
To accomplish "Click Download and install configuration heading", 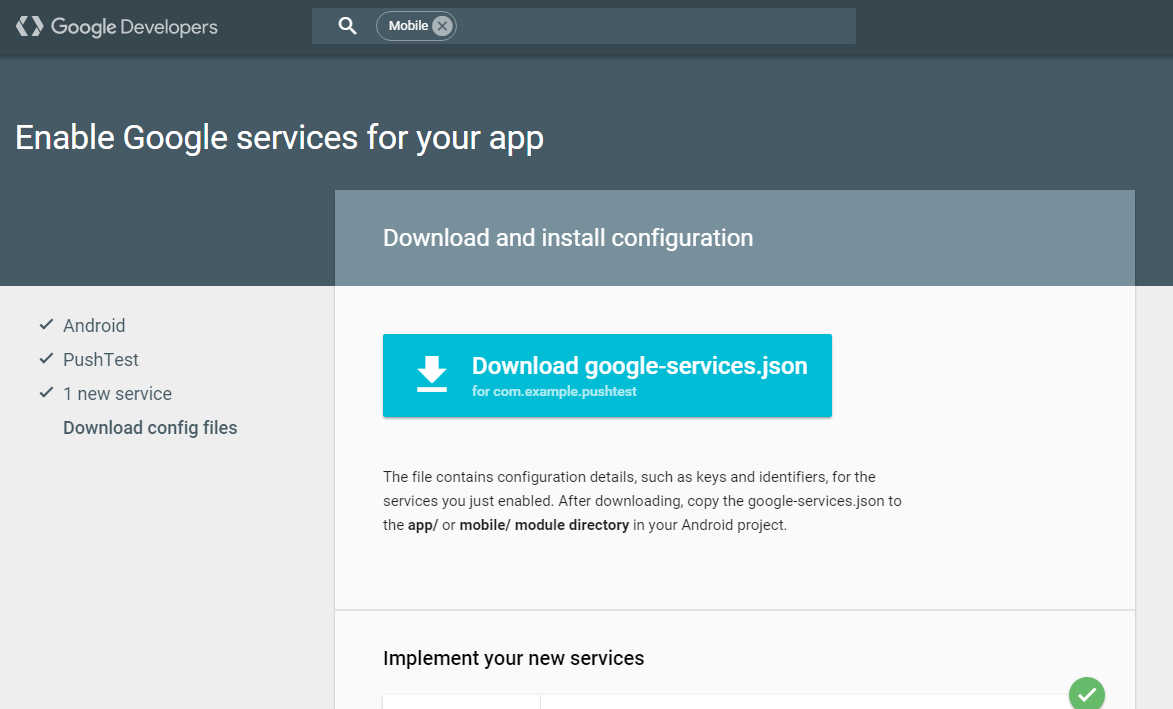I will click(x=568, y=238).
